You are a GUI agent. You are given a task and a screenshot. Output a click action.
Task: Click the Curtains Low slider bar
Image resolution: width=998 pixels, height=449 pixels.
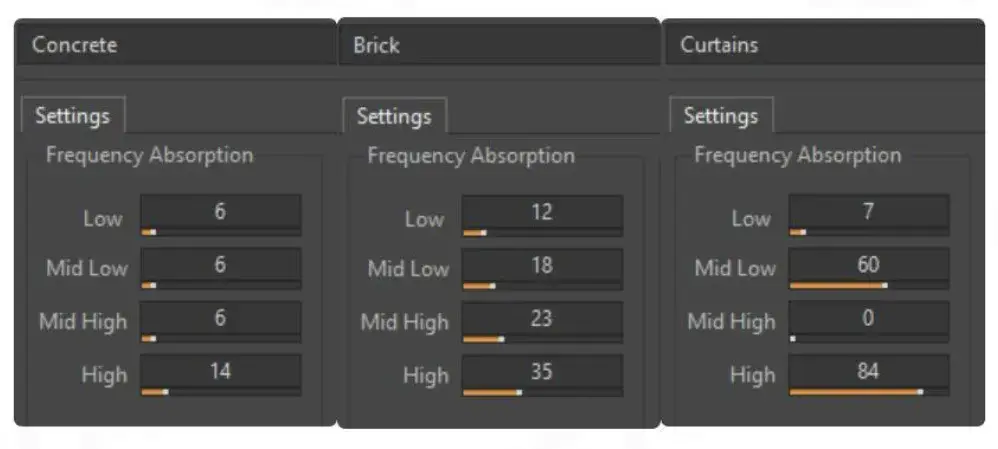pyautogui.click(x=869, y=232)
